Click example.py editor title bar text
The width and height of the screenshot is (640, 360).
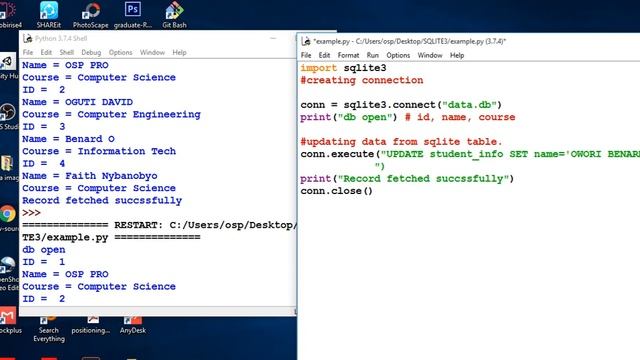pyautogui.click(x=410, y=41)
